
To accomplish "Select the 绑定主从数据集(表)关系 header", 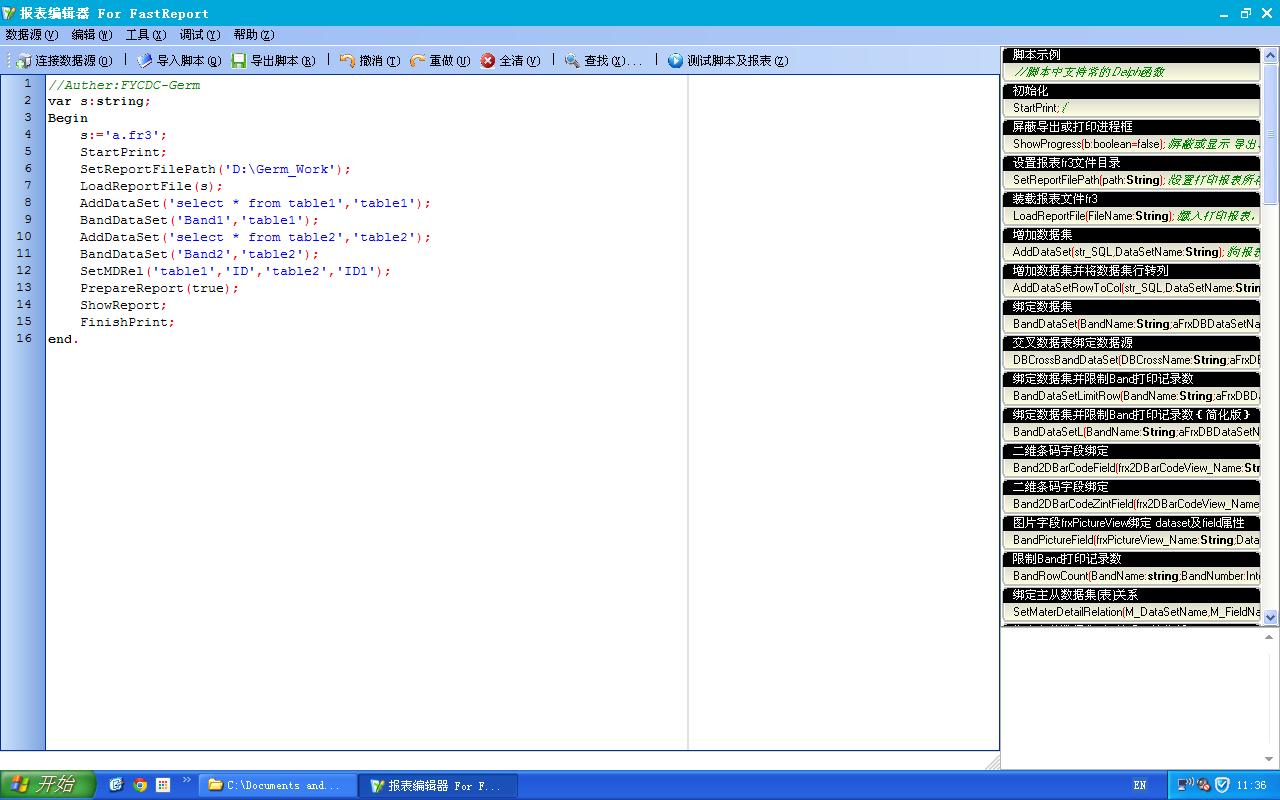I will 1131,595.
